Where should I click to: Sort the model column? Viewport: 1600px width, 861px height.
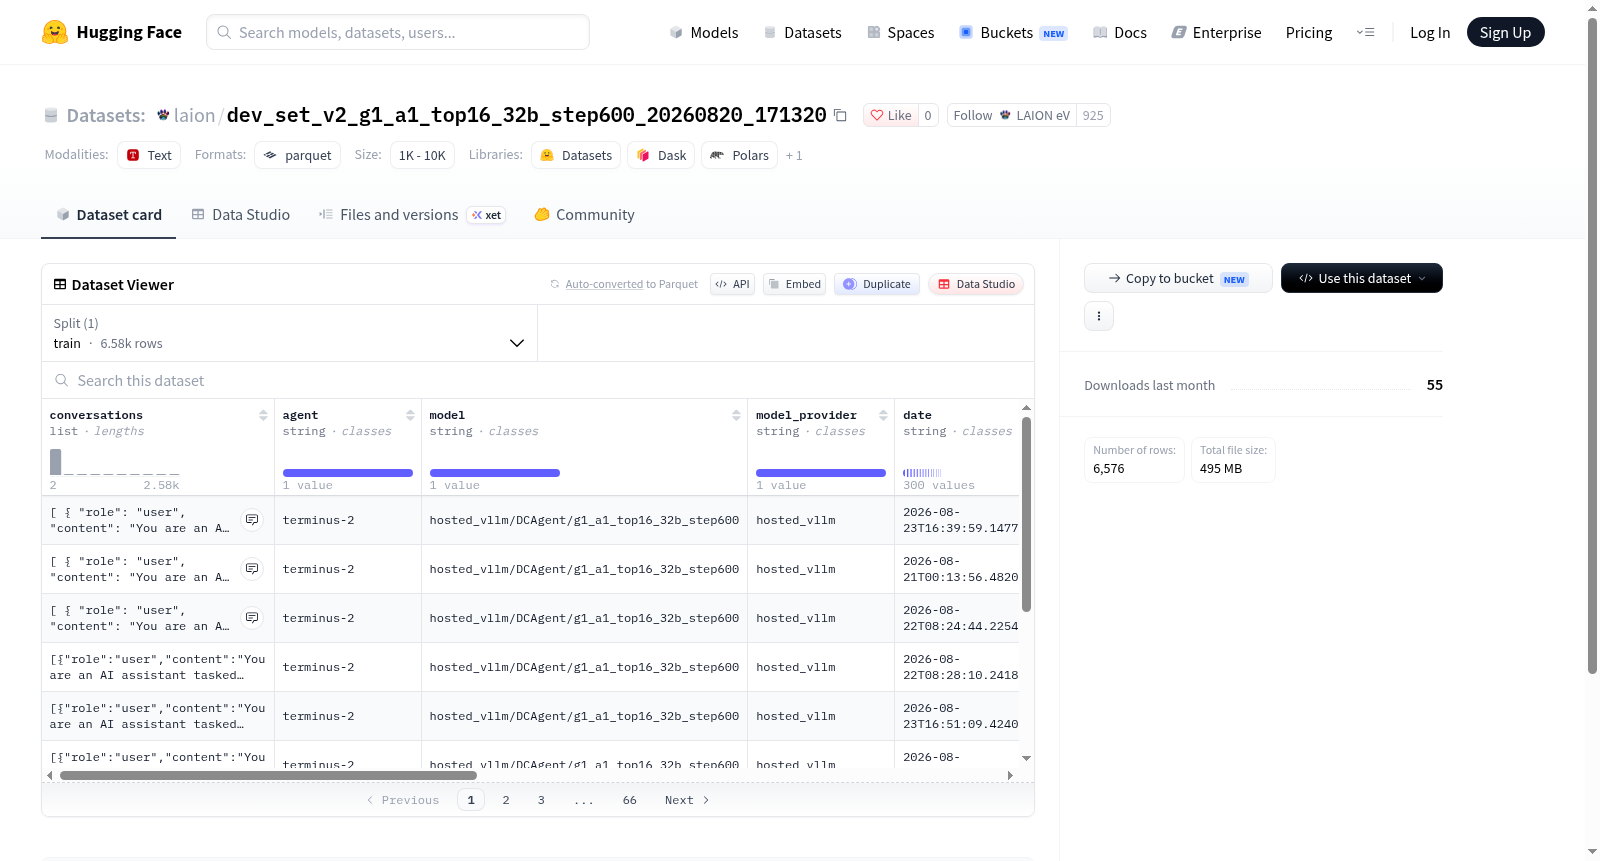point(736,415)
